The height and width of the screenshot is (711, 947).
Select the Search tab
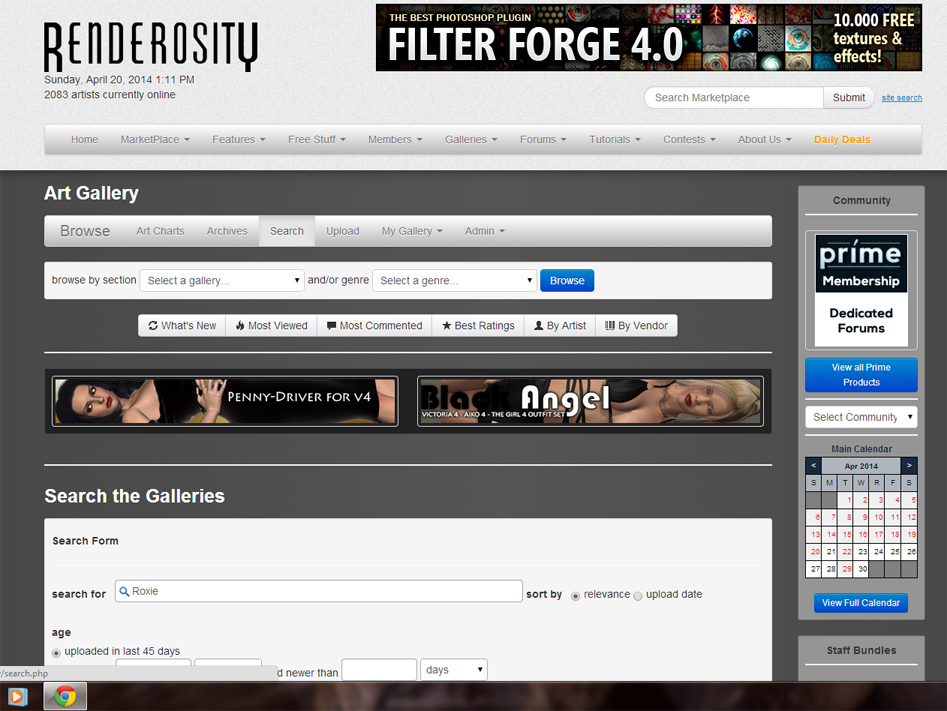pos(287,231)
